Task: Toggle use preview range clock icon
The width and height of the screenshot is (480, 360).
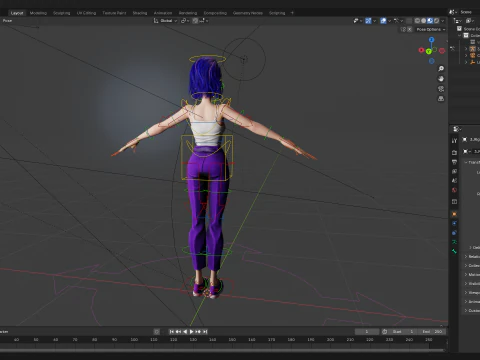Action: pos(384,332)
